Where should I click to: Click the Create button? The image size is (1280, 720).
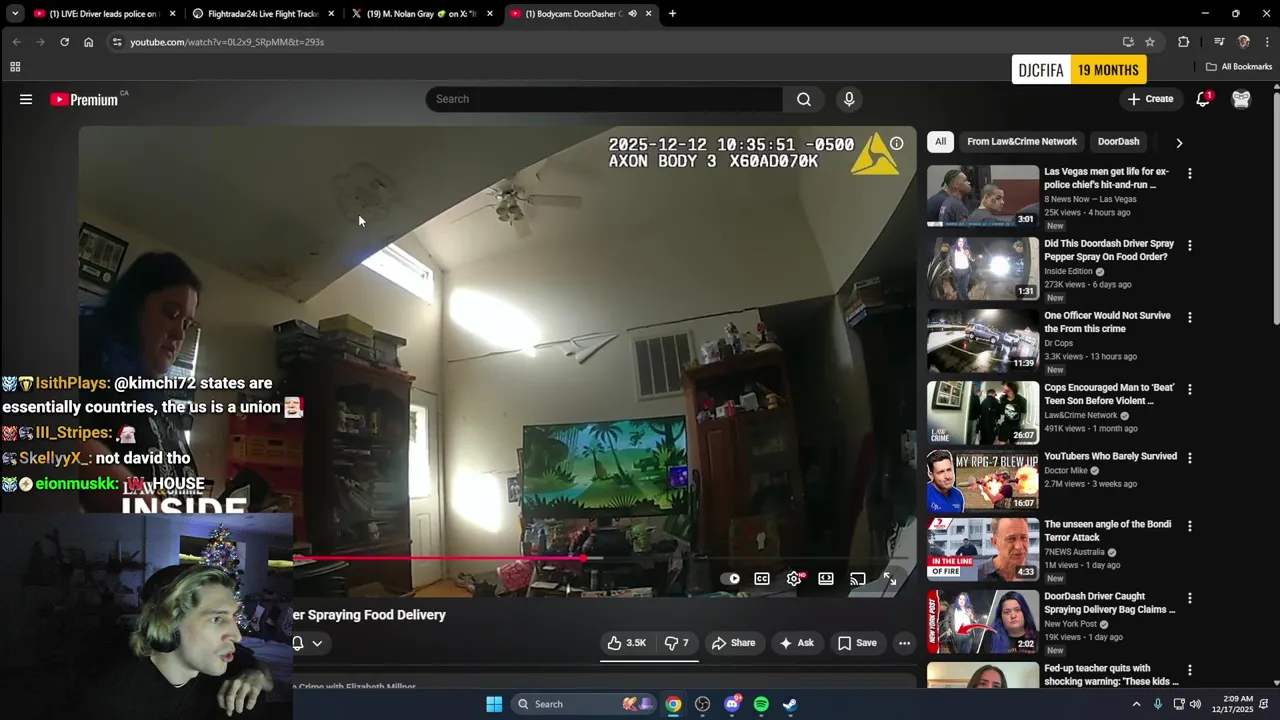(1150, 99)
